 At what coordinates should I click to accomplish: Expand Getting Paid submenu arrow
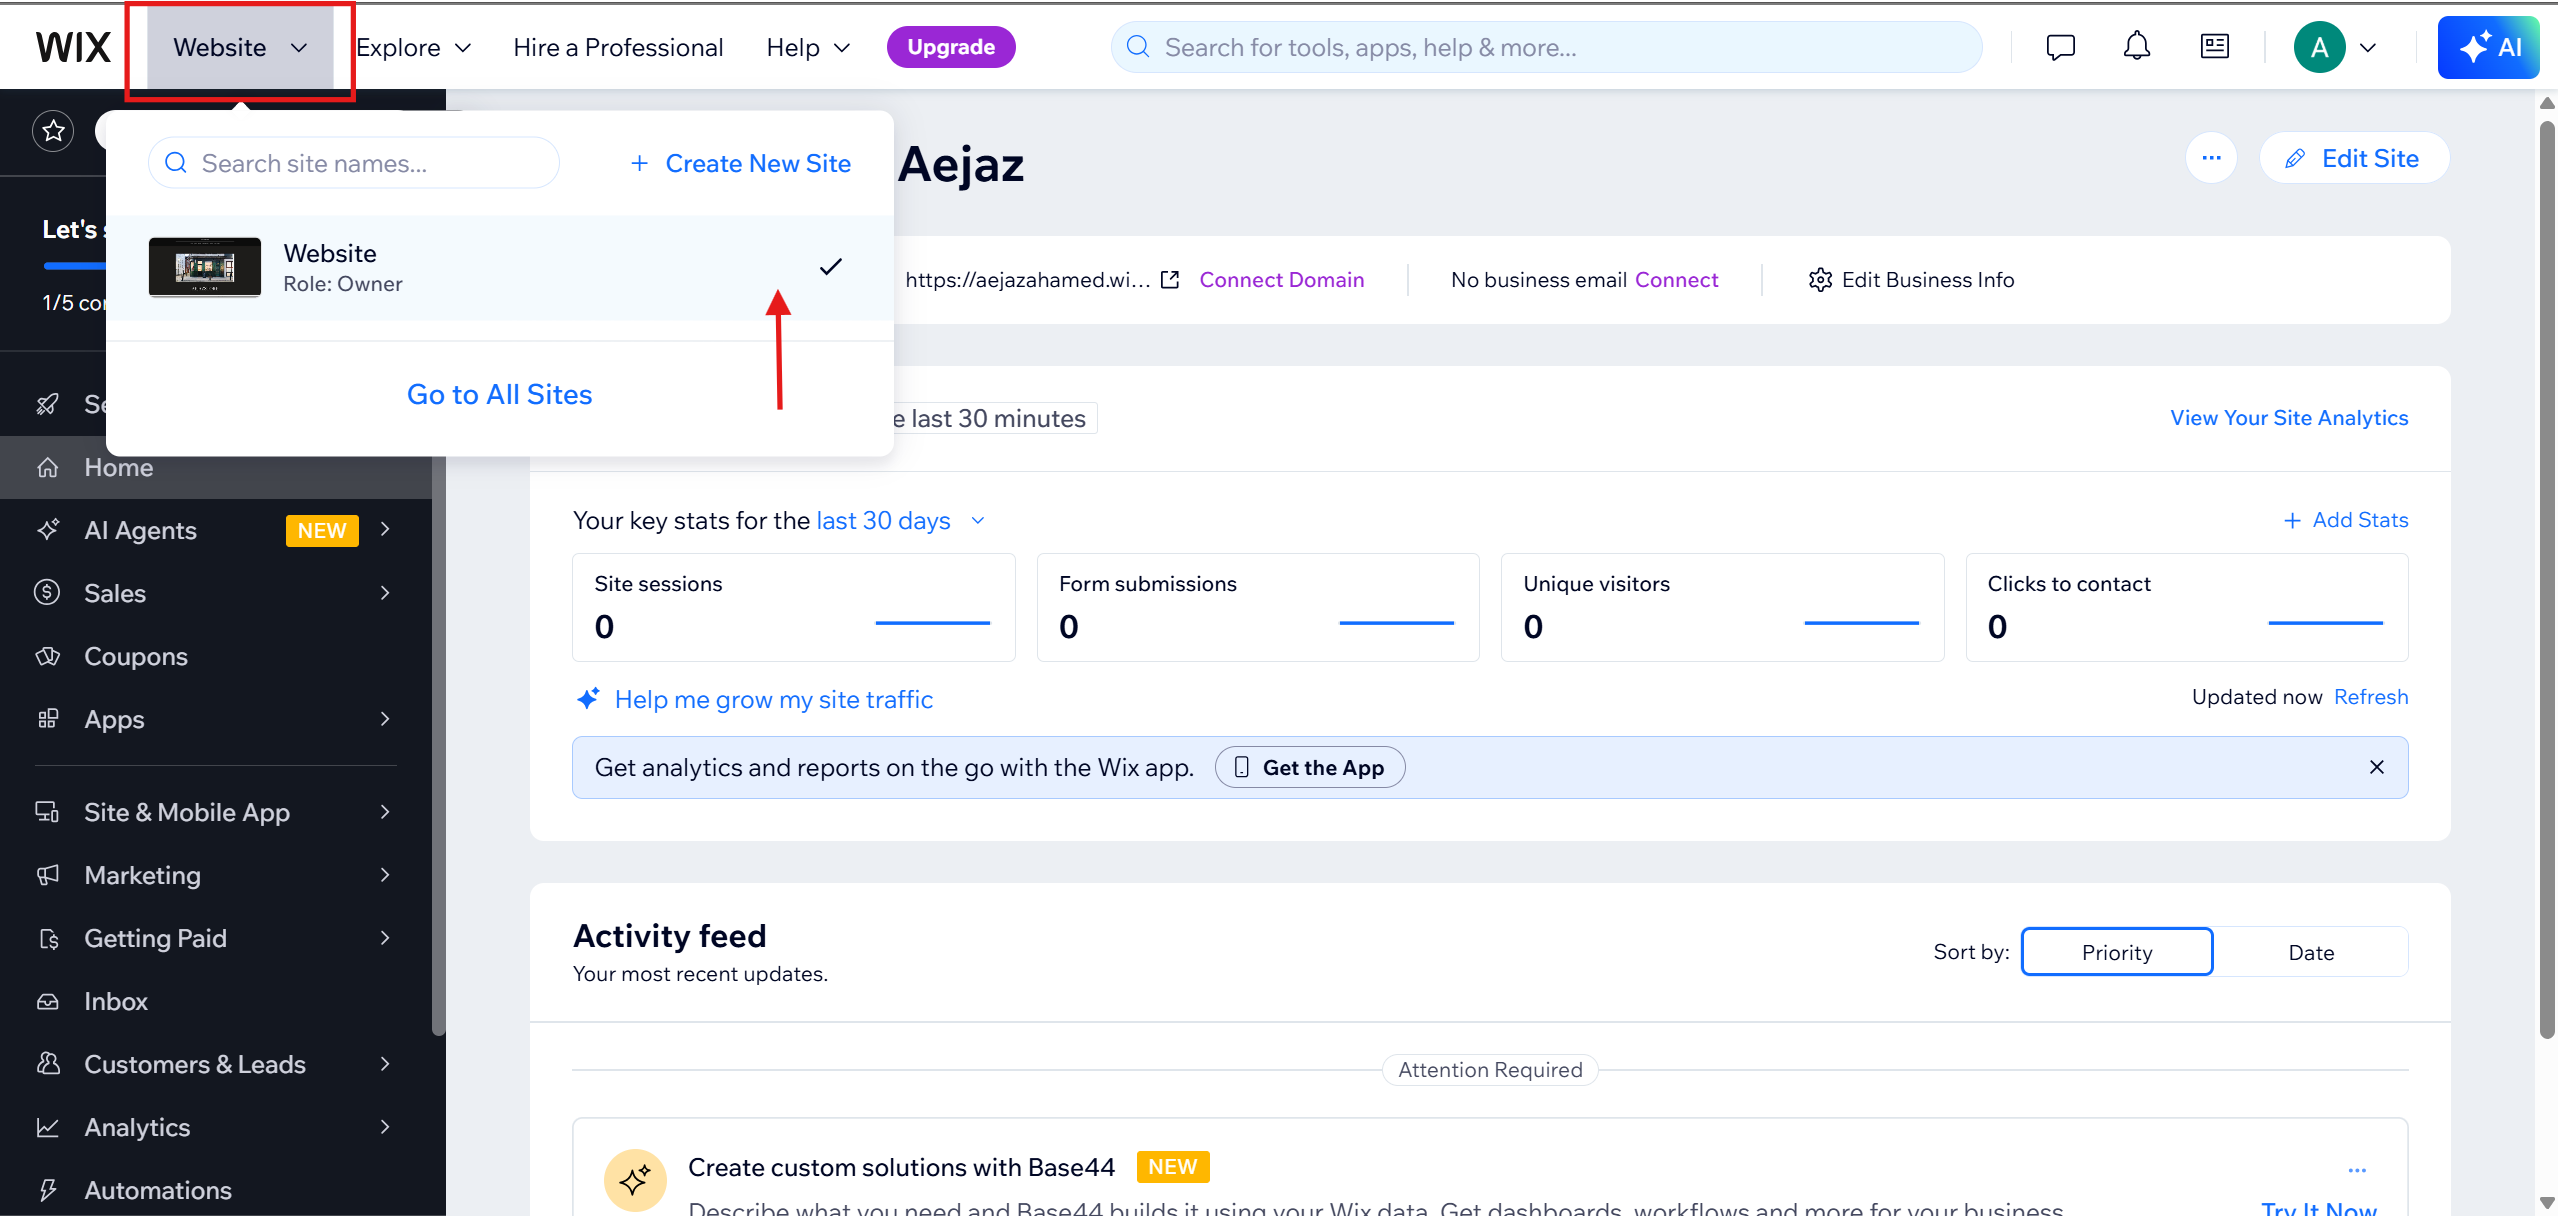(x=385, y=938)
